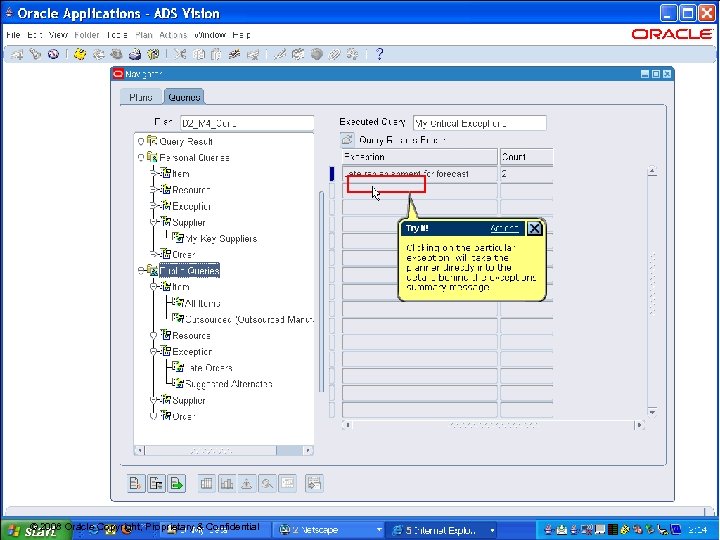This screenshot has width=720, height=540.
Task: Open the Actions menu
Action: pos(173,35)
